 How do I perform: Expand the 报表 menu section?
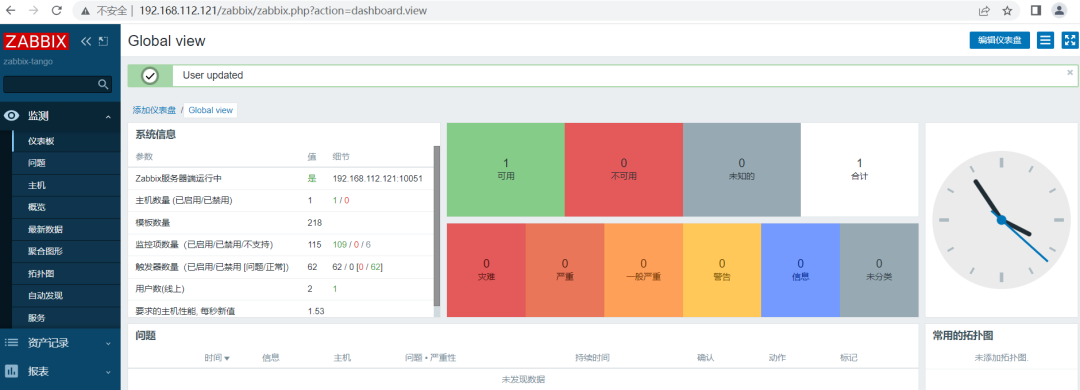pos(60,371)
